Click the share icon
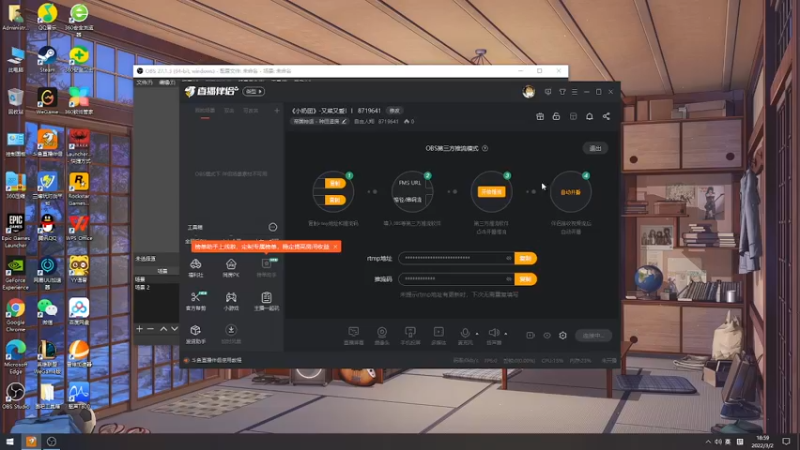This screenshot has width=800, height=450. [606, 116]
